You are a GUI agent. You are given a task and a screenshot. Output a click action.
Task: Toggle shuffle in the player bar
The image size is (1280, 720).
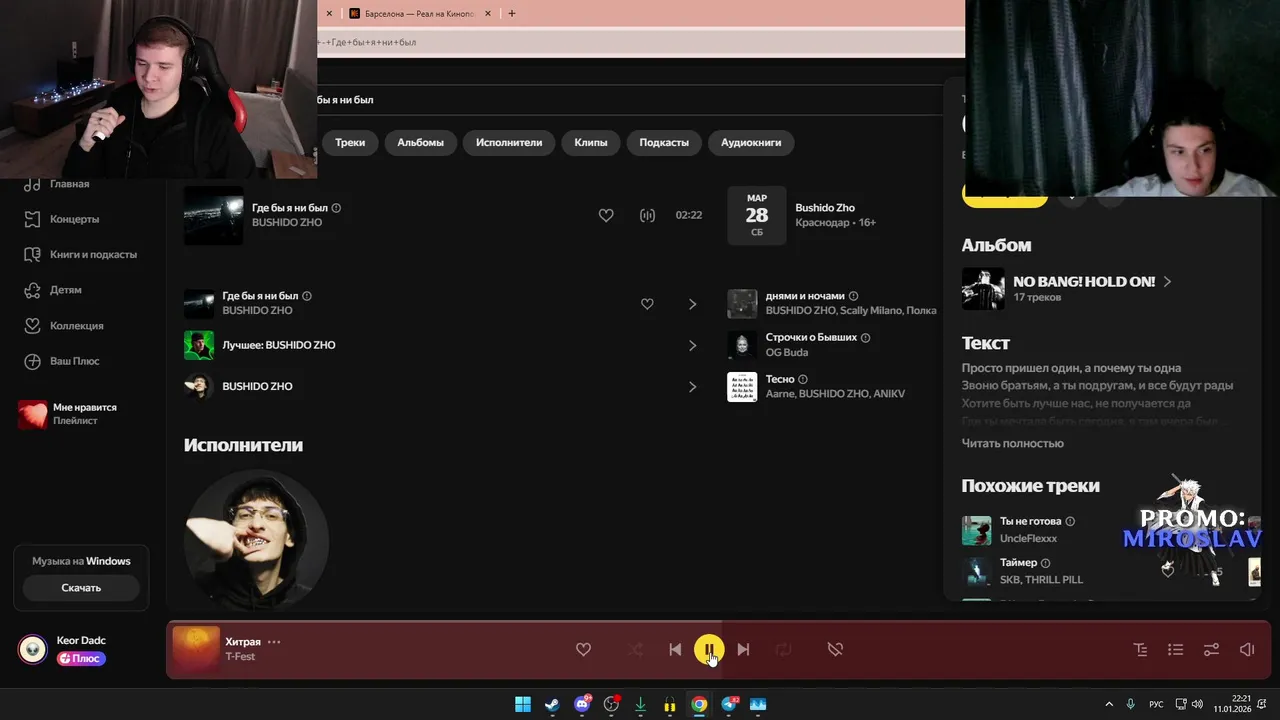(x=636, y=649)
